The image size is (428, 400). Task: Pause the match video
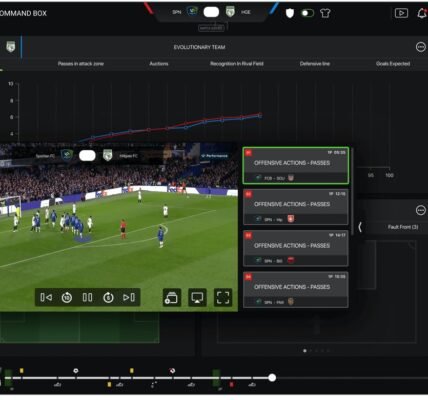coord(87,297)
